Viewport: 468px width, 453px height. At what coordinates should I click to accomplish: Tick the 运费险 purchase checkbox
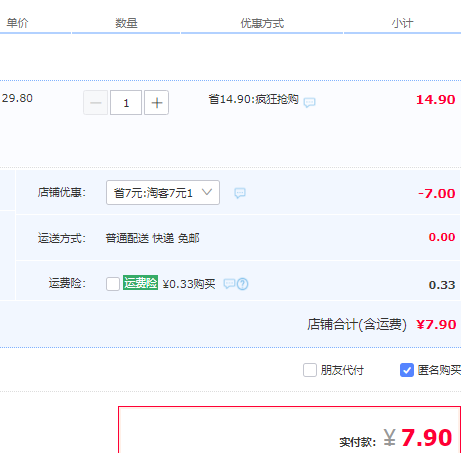113,284
